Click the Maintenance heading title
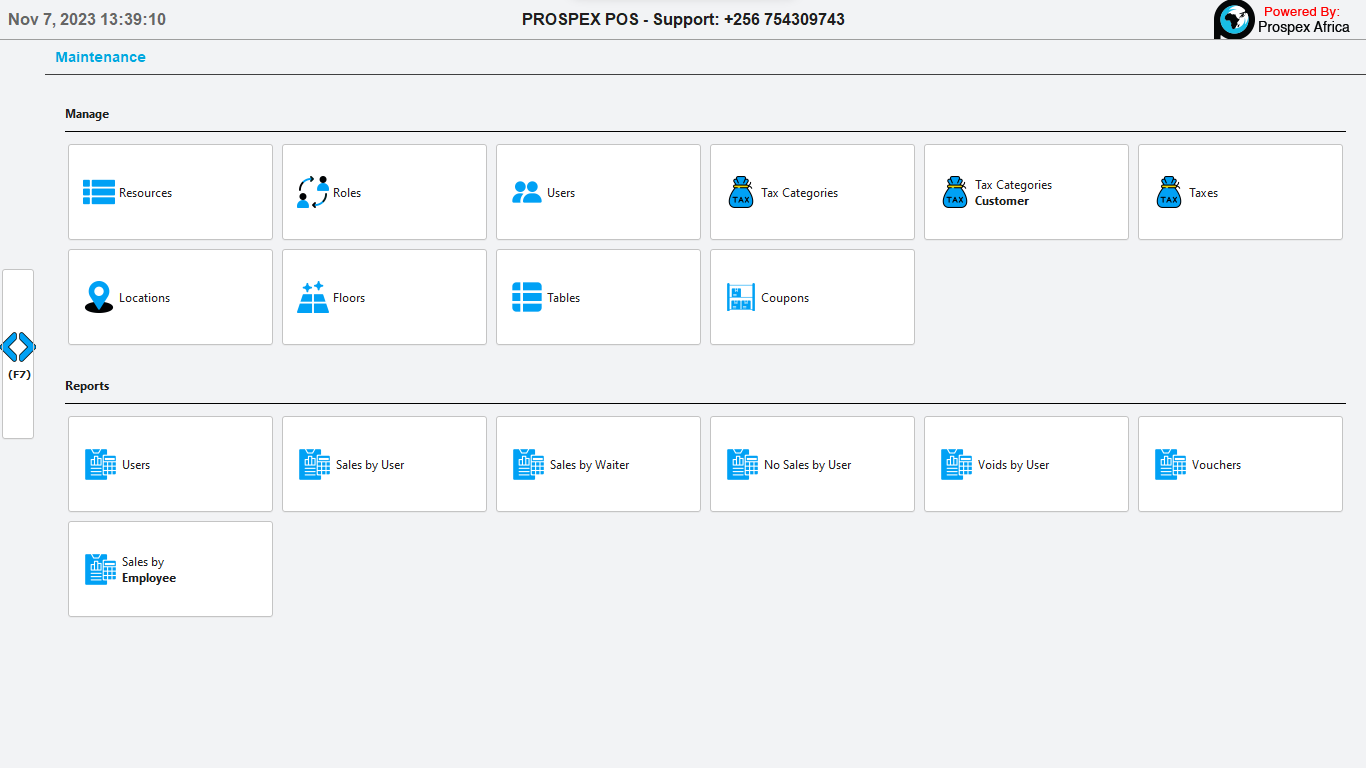Screen dimensions: 1366x768 point(100,57)
